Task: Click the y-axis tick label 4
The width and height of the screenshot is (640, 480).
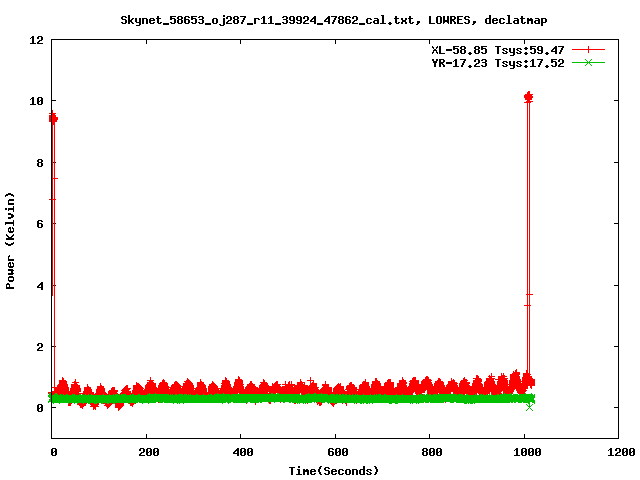Action: pos(40,286)
